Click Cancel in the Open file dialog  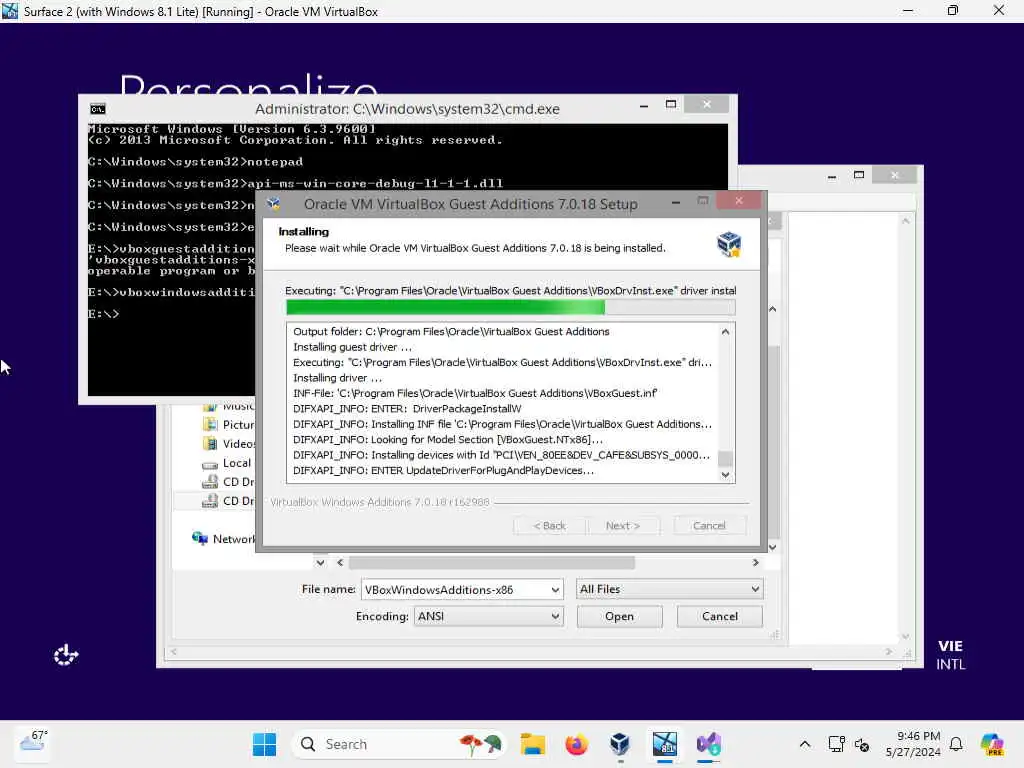[x=720, y=616]
